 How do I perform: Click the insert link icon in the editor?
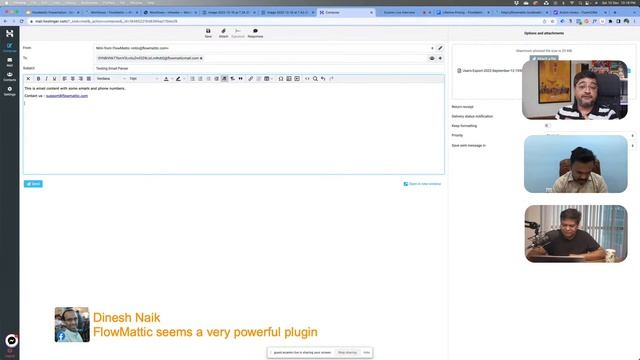pyautogui.click(x=251, y=79)
